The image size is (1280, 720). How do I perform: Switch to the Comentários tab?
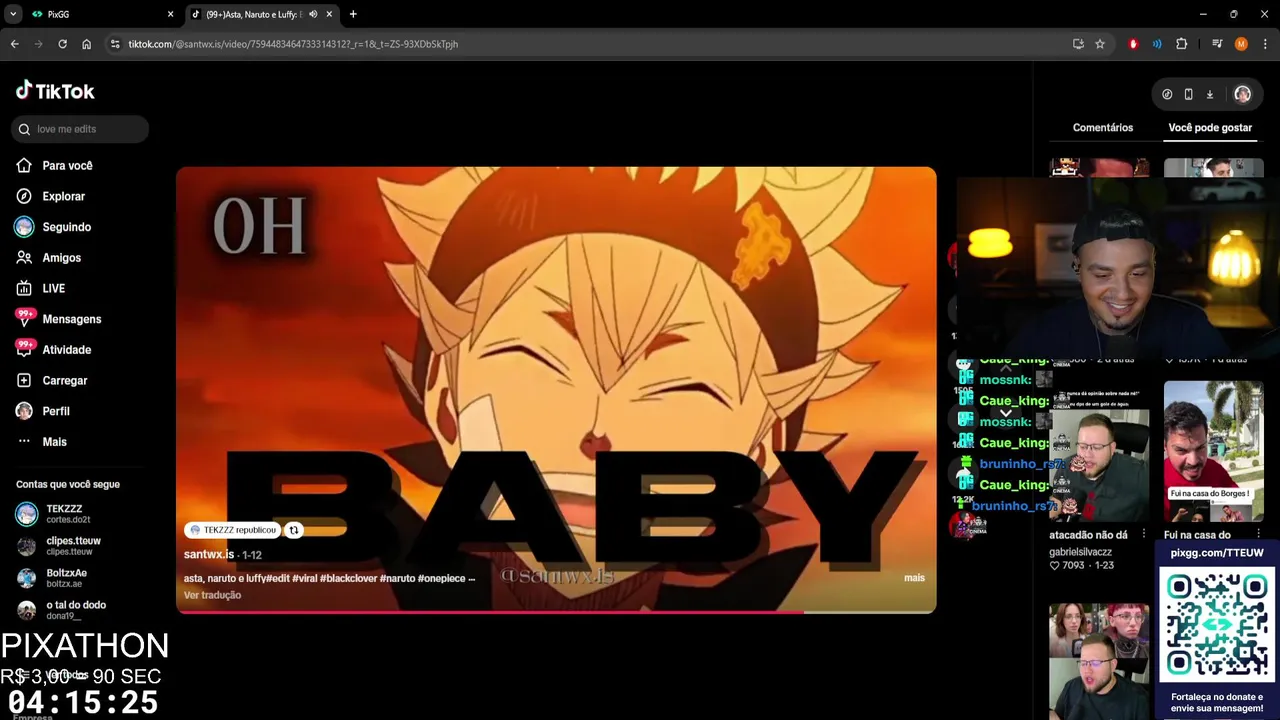1103,128
